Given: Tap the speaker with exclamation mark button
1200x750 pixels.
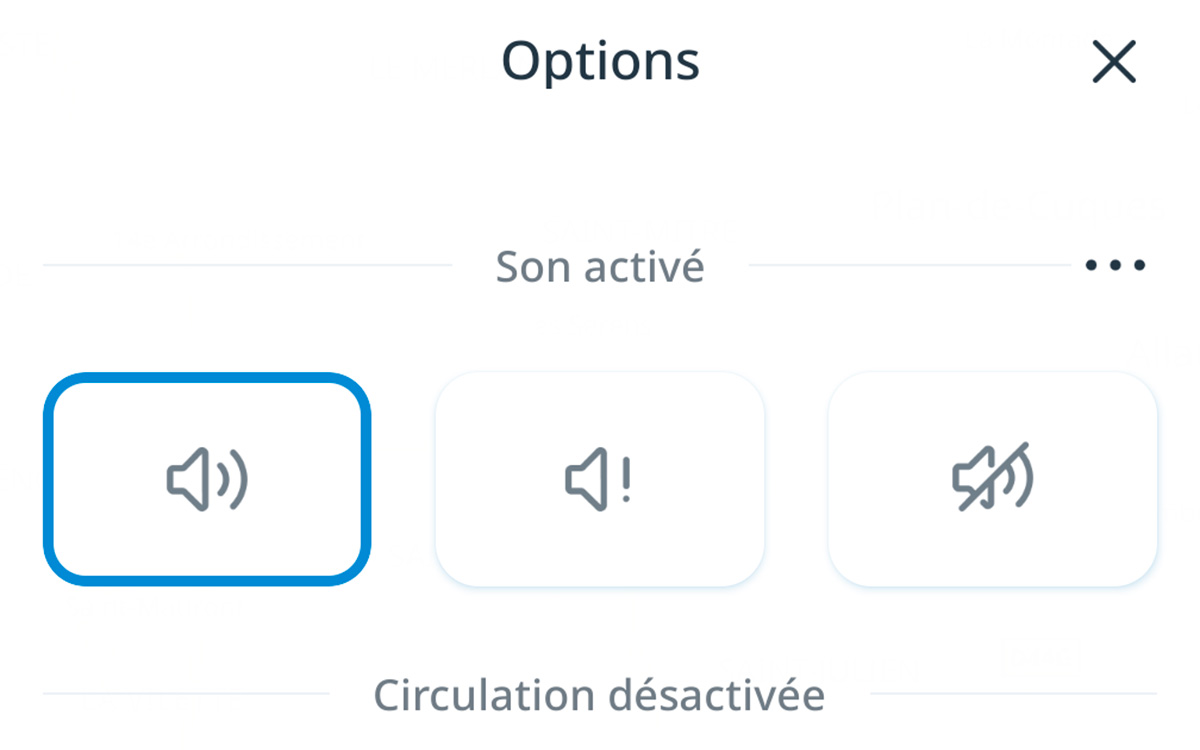Looking at the screenshot, I should point(599,479).
